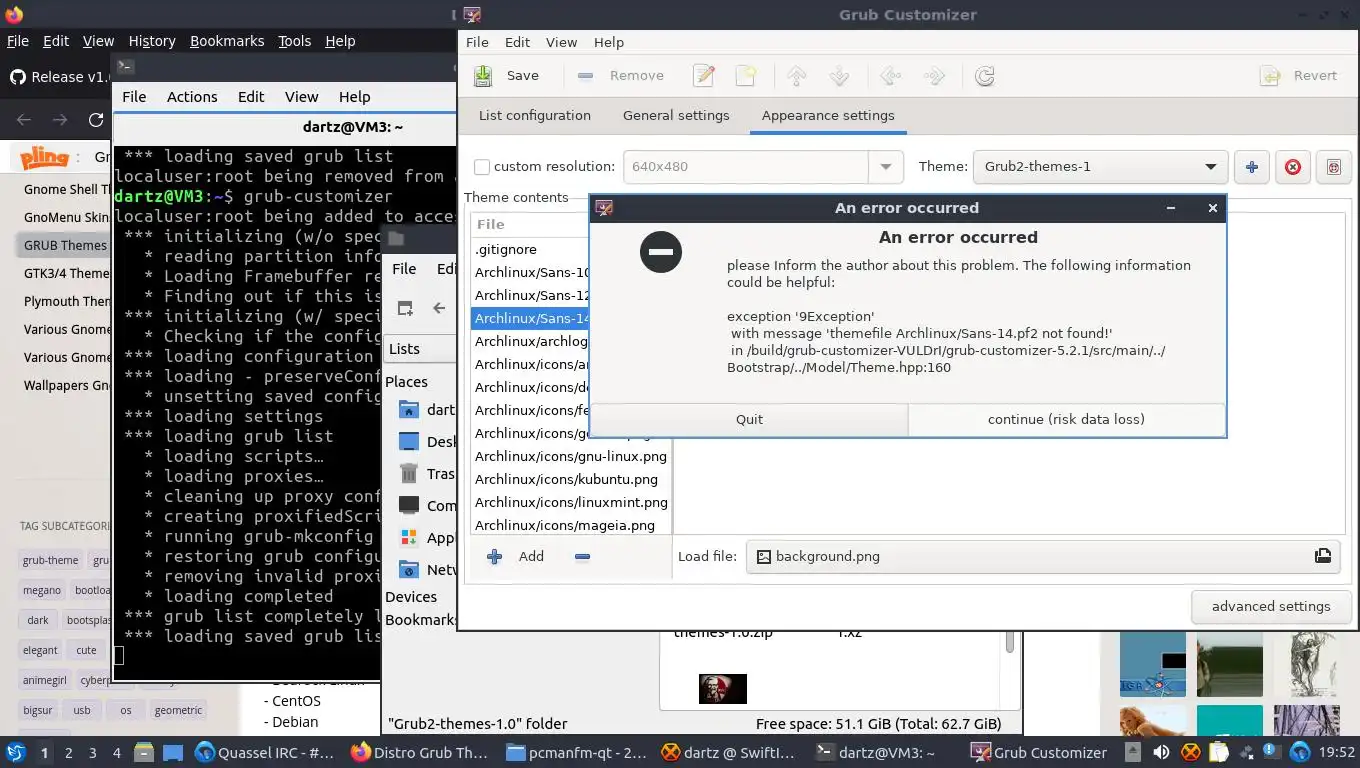Click the blue plus add theme icon
This screenshot has width=1360, height=768.
point(1251,167)
